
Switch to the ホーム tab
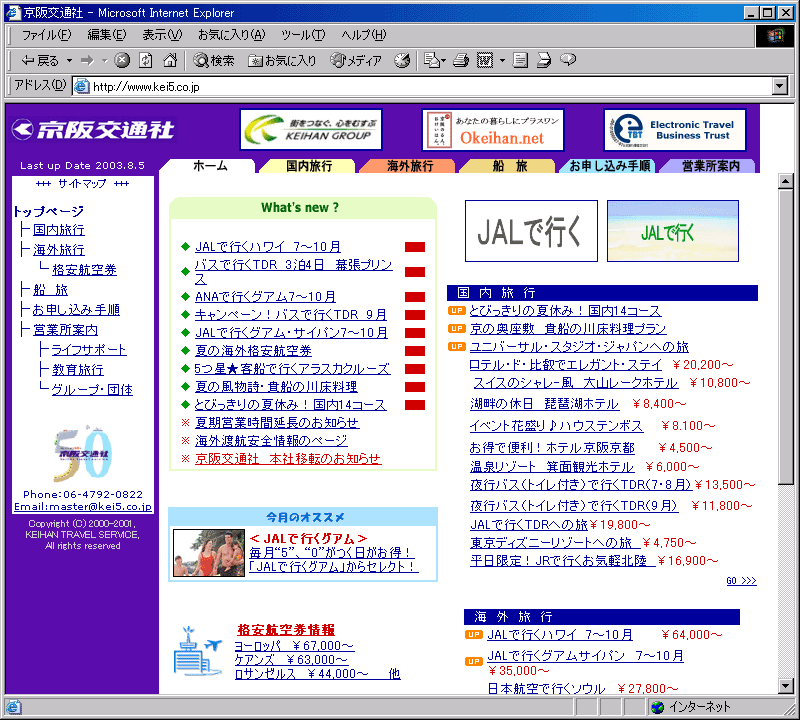point(210,166)
